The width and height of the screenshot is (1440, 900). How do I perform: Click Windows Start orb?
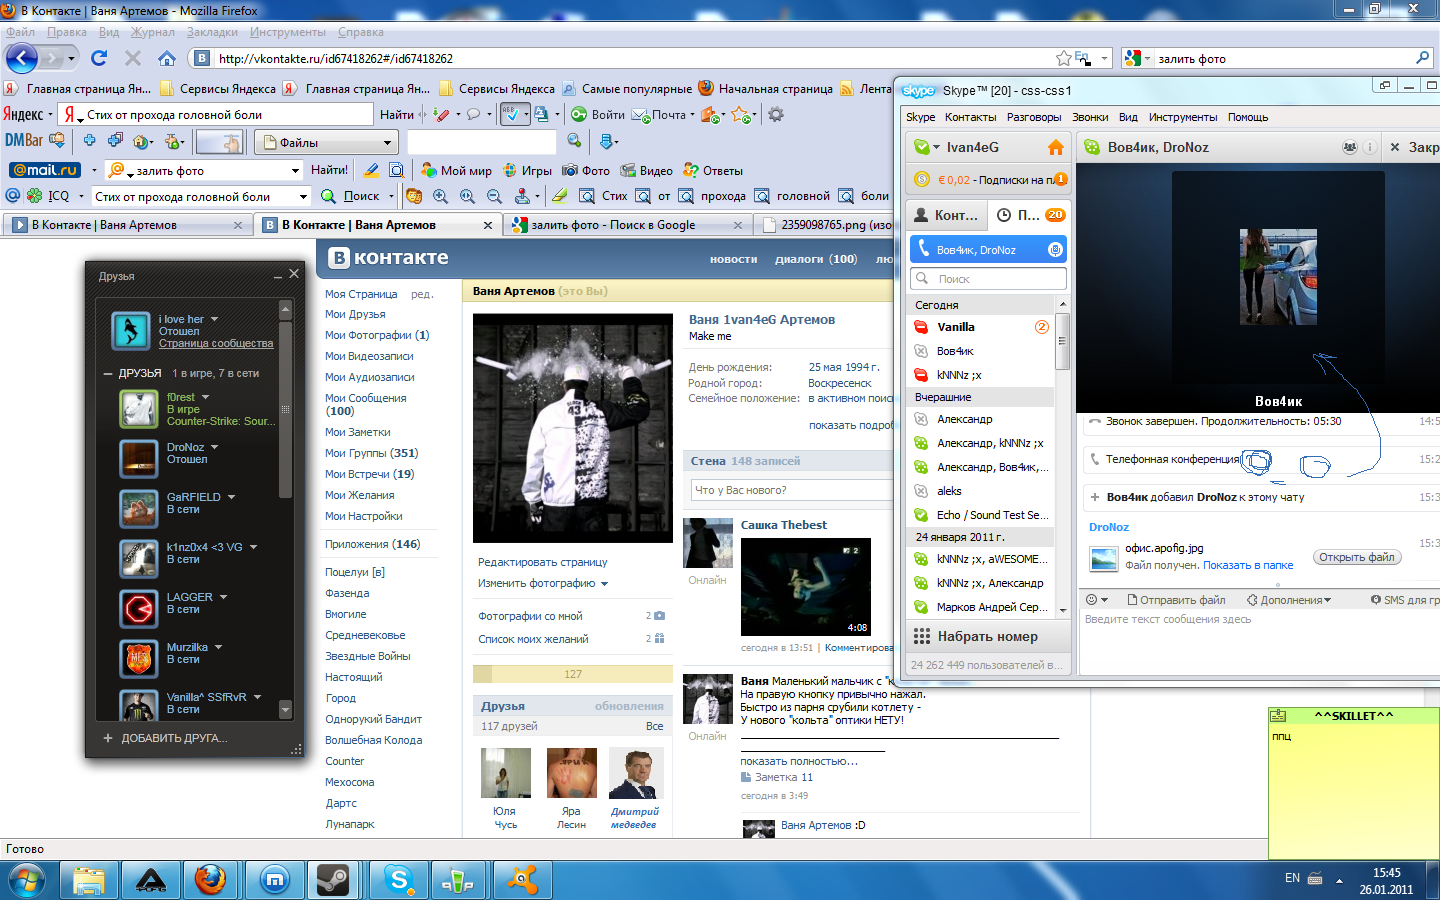[27, 881]
